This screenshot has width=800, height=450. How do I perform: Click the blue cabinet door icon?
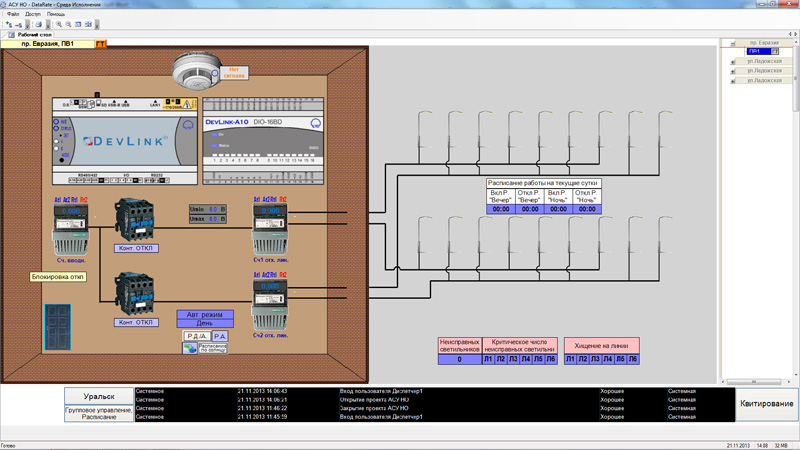tap(58, 327)
